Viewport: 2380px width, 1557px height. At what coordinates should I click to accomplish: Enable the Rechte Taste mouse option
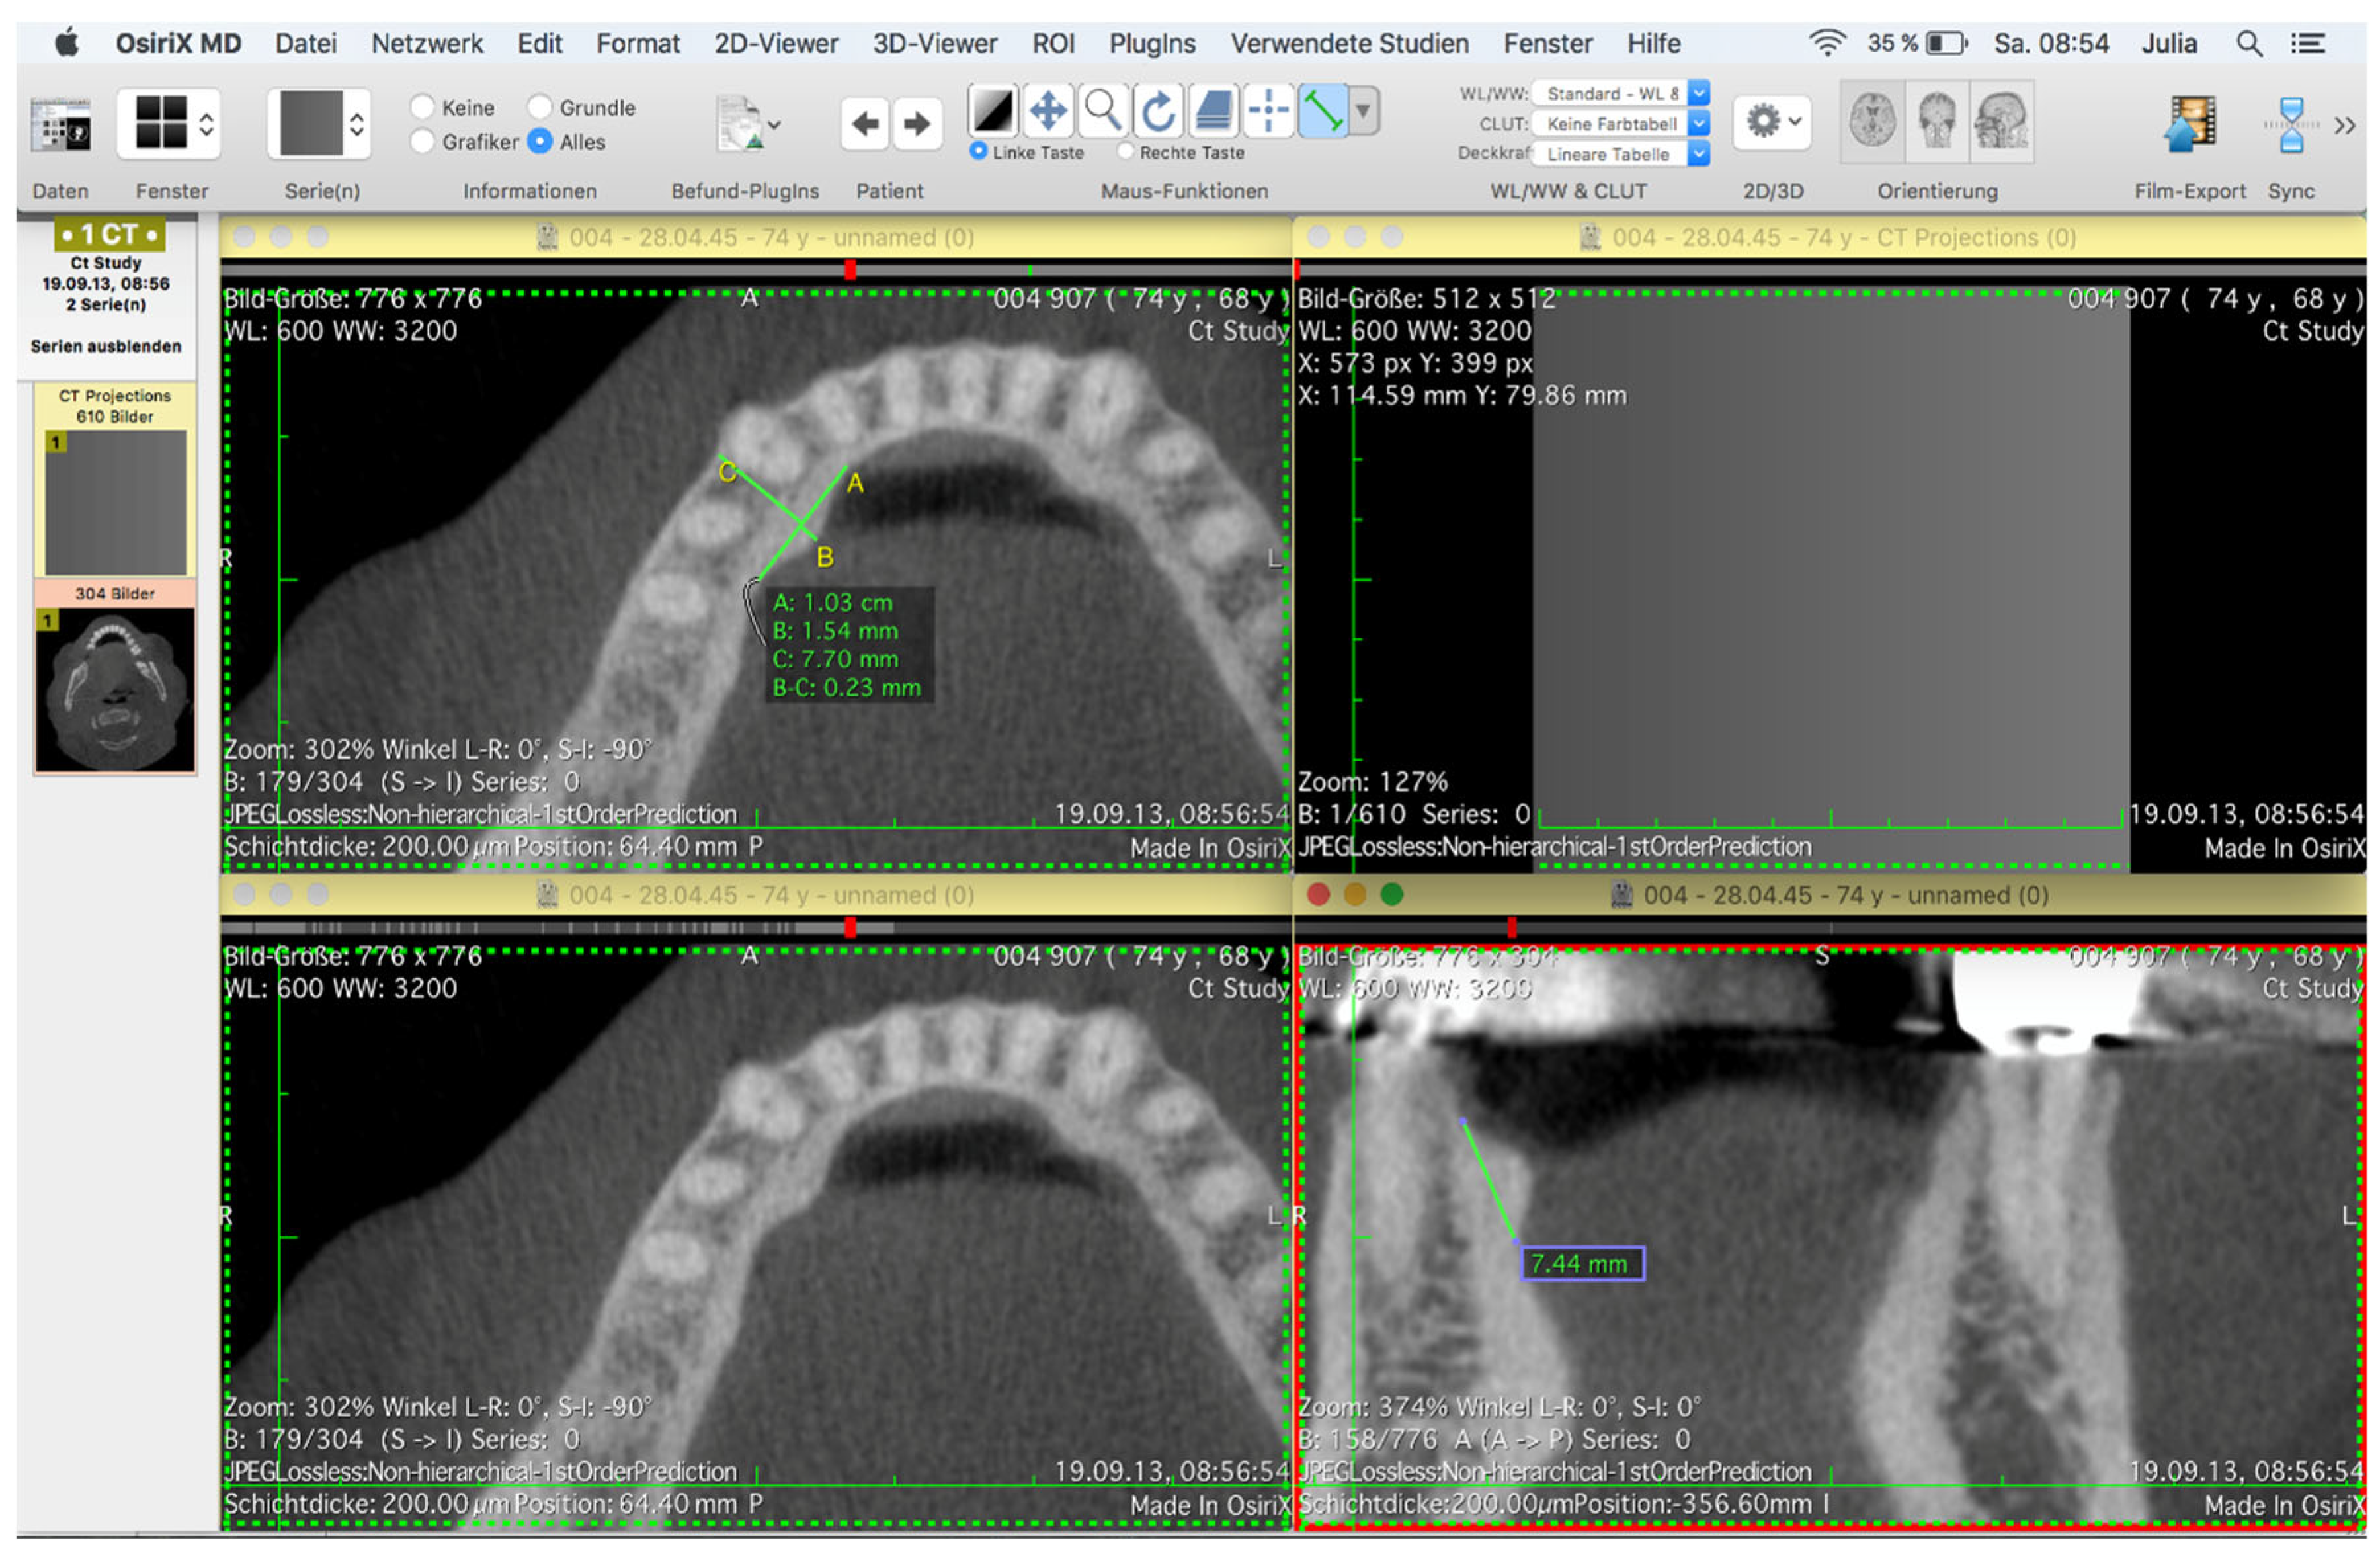click(1125, 151)
